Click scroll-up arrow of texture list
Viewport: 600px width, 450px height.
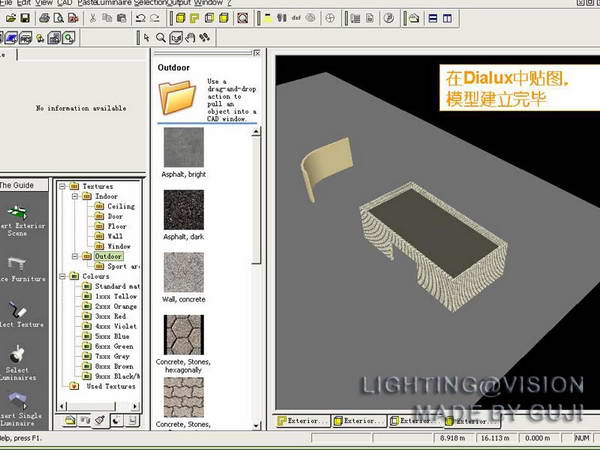(256, 132)
